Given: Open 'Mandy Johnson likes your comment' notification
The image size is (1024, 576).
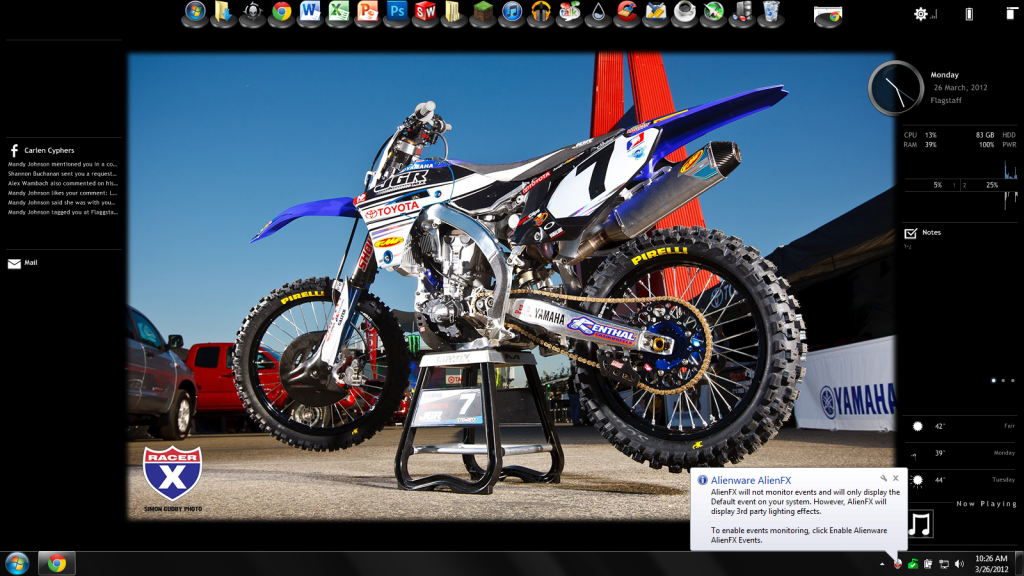Looking at the screenshot, I should coord(63,193).
